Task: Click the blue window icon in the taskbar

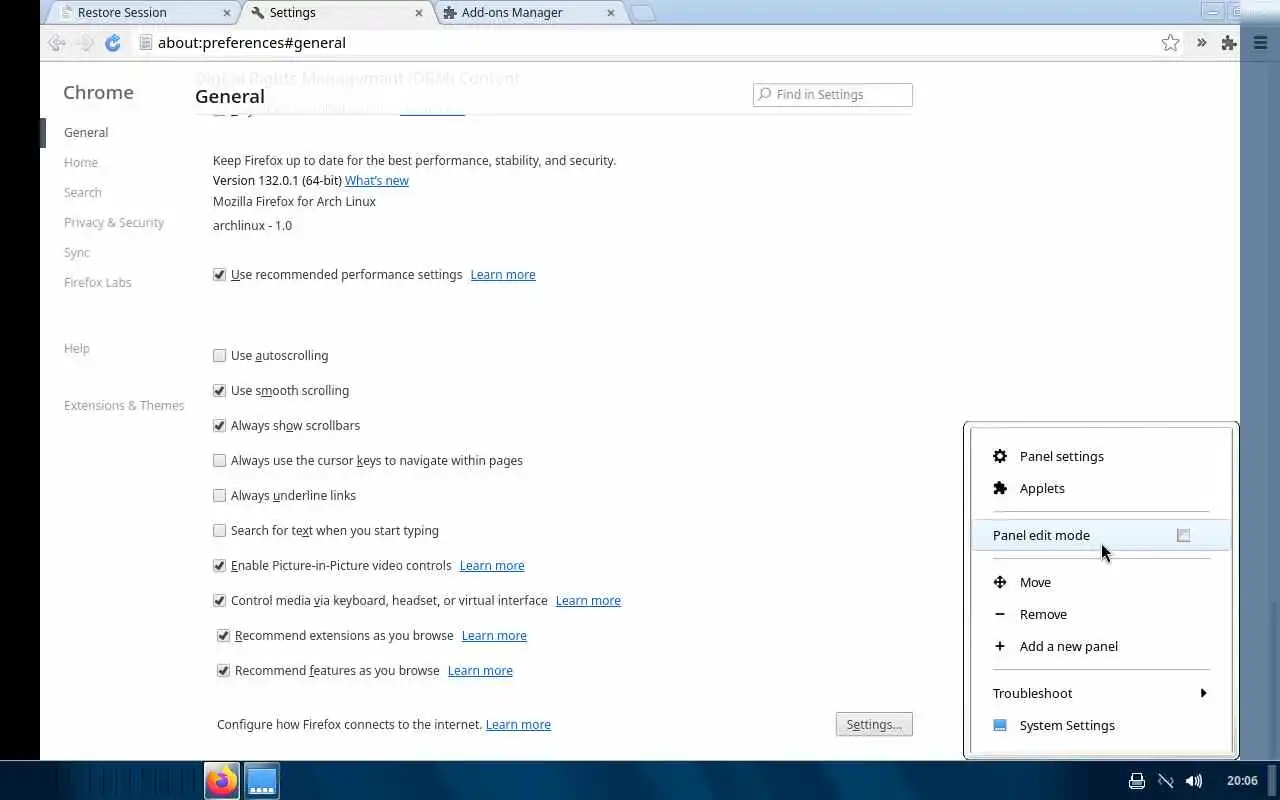Action: pyautogui.click(x=262, y=781)
